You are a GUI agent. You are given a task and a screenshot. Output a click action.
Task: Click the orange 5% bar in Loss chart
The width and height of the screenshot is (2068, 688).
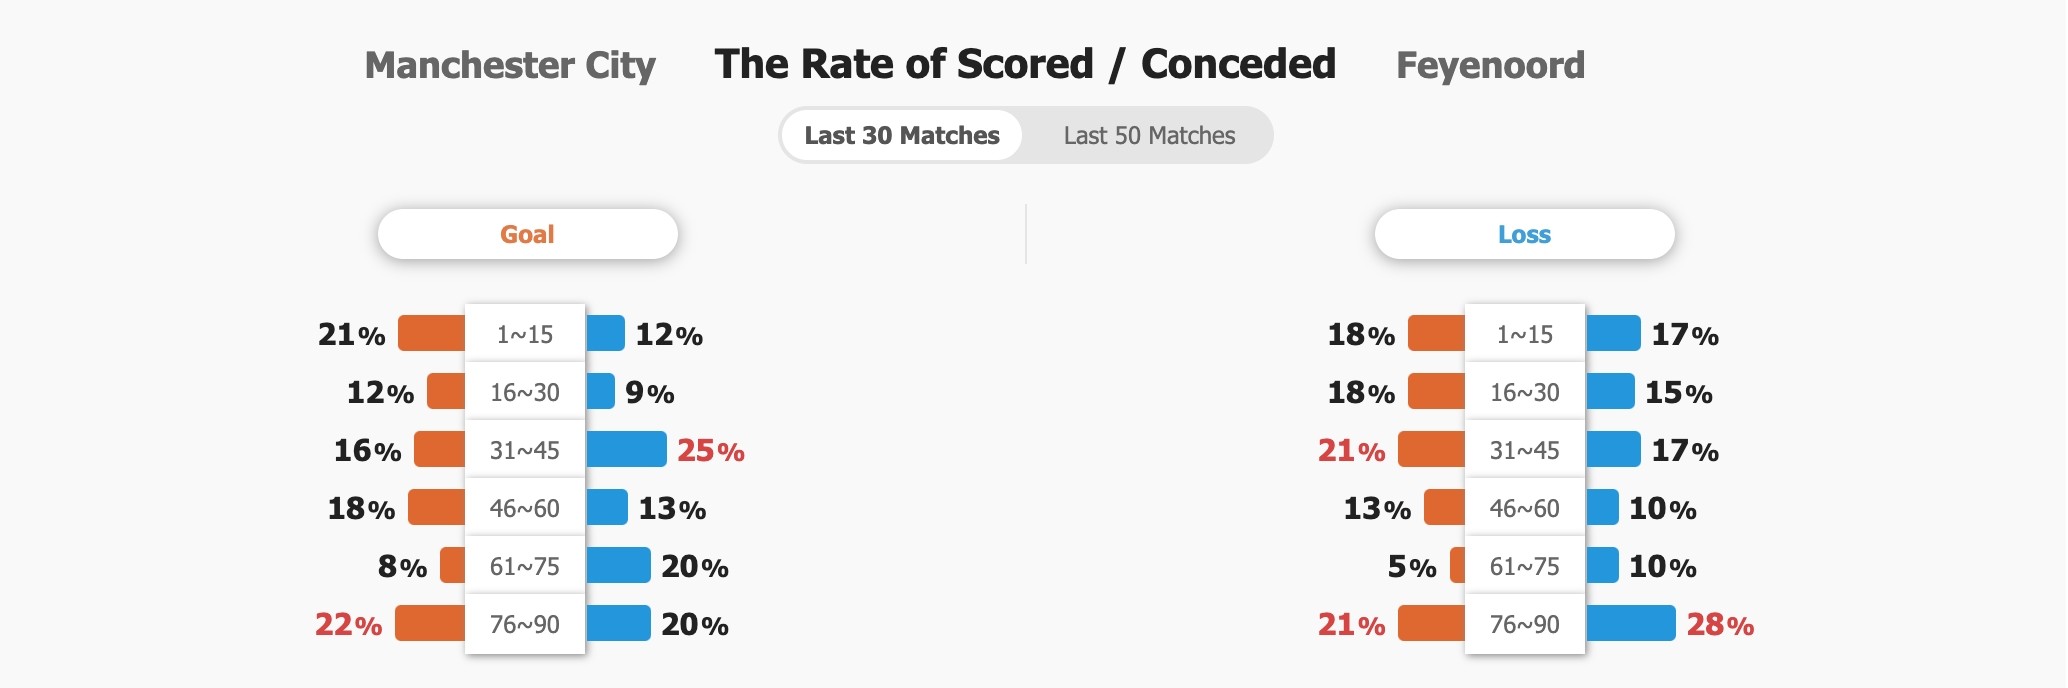point(1457,565)
